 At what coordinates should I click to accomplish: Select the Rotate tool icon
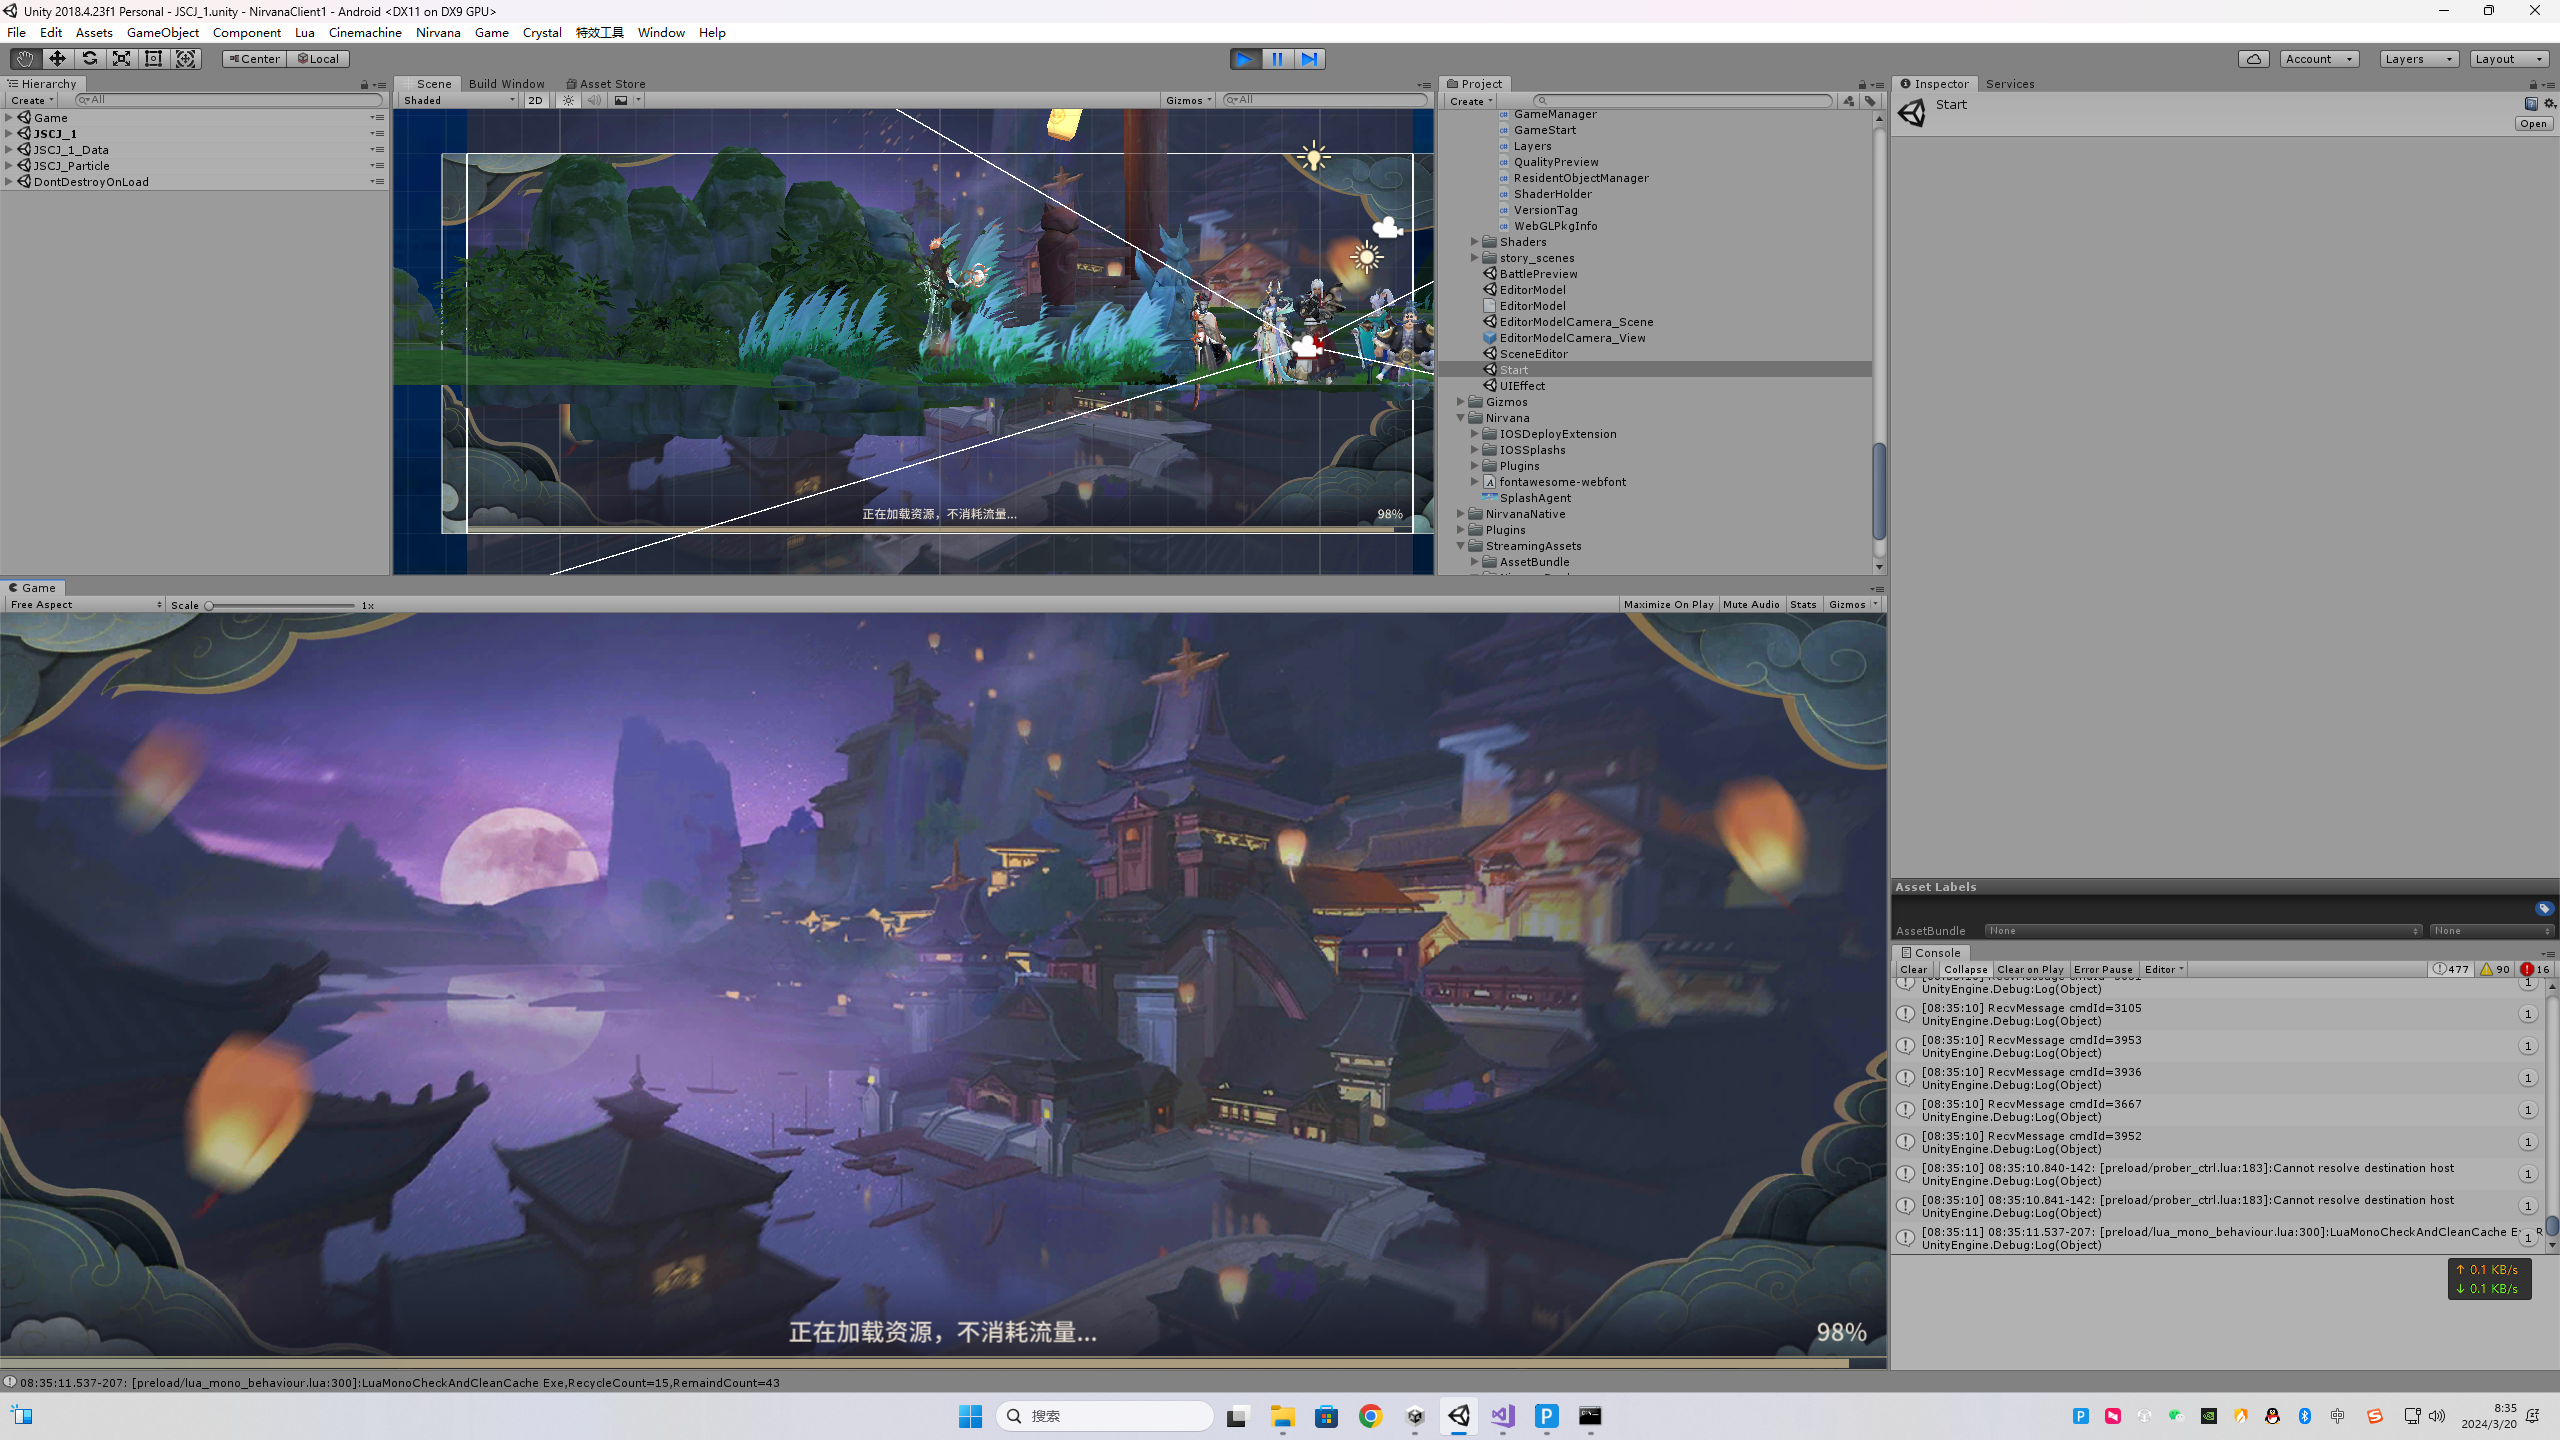click(x=89, y=59)
